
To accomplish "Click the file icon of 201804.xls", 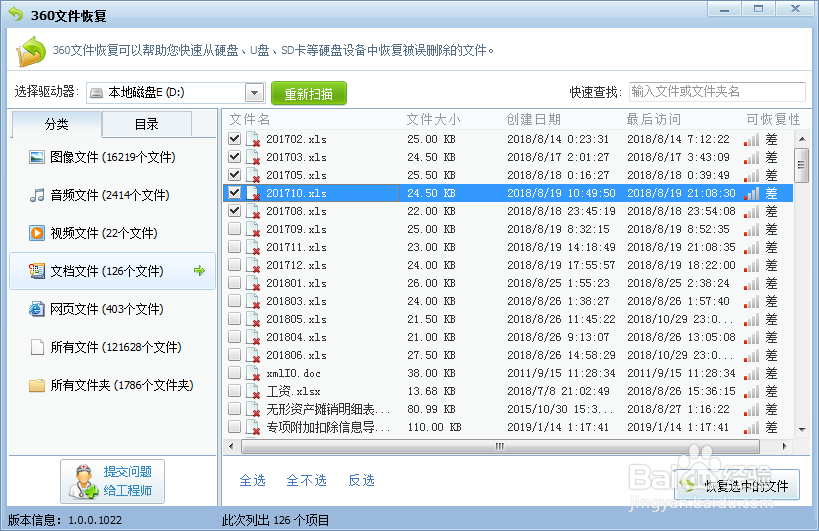I will coord(253,337).
